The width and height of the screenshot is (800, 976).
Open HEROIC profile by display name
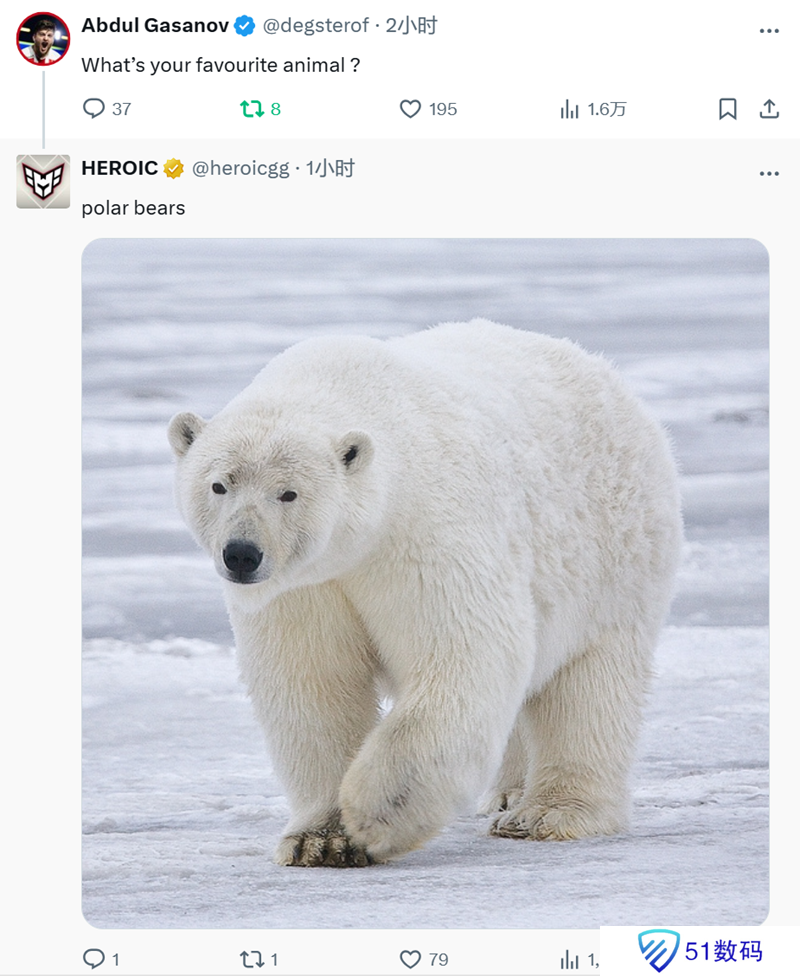pos(119,168)
